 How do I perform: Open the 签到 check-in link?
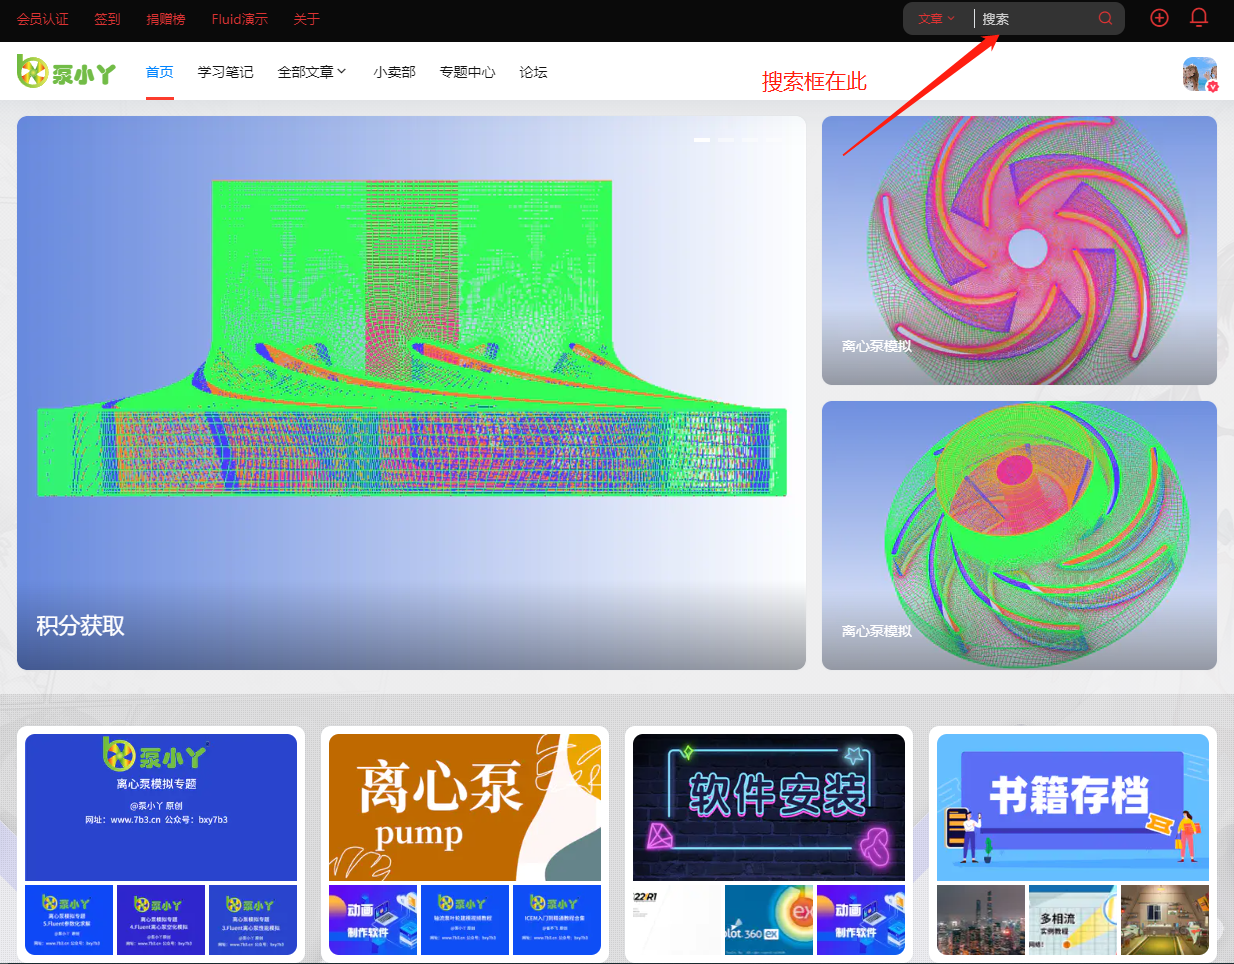(x=107, y=18)
